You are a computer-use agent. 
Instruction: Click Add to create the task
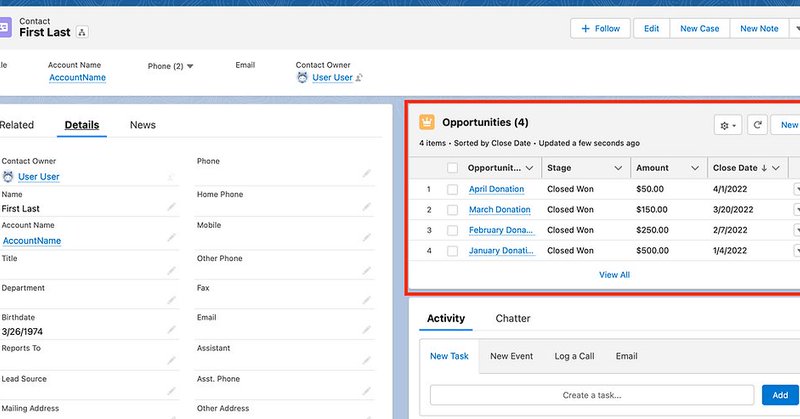click(780, 395)
